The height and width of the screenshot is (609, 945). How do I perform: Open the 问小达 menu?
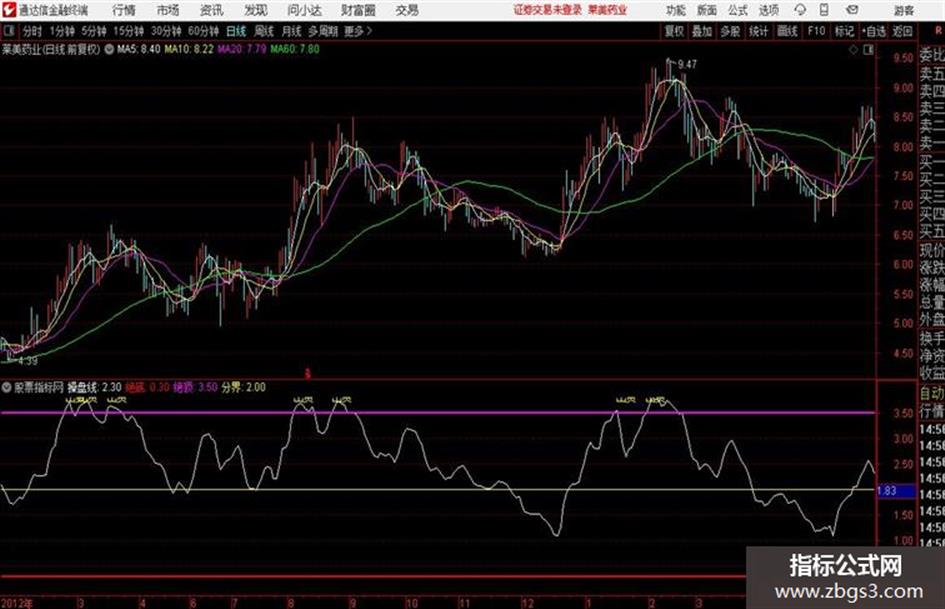click(304, 10)
